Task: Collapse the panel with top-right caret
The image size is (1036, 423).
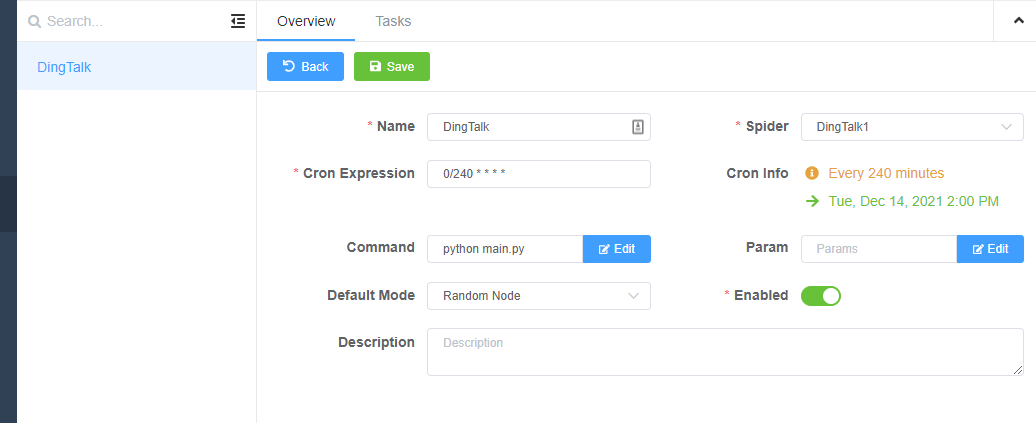Action: coord(1016,21)
